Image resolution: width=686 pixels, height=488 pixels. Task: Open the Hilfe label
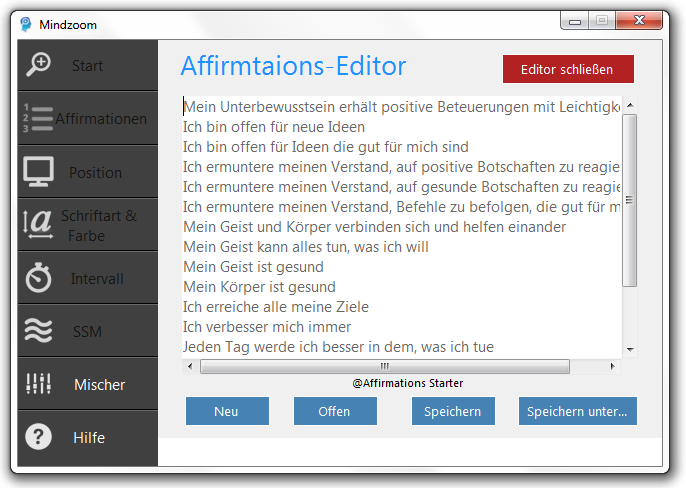89,437
